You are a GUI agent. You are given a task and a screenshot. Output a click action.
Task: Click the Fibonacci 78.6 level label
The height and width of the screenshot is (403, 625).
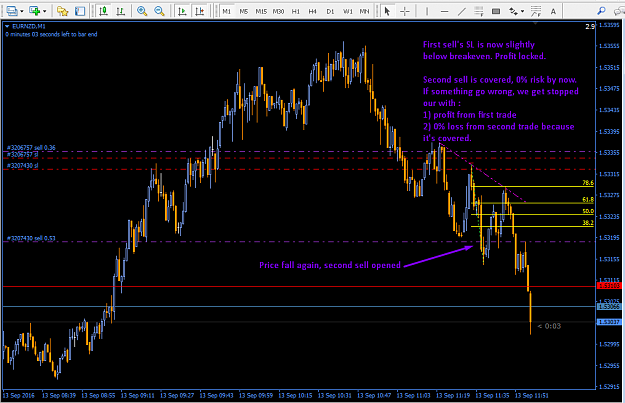[588, 183]
